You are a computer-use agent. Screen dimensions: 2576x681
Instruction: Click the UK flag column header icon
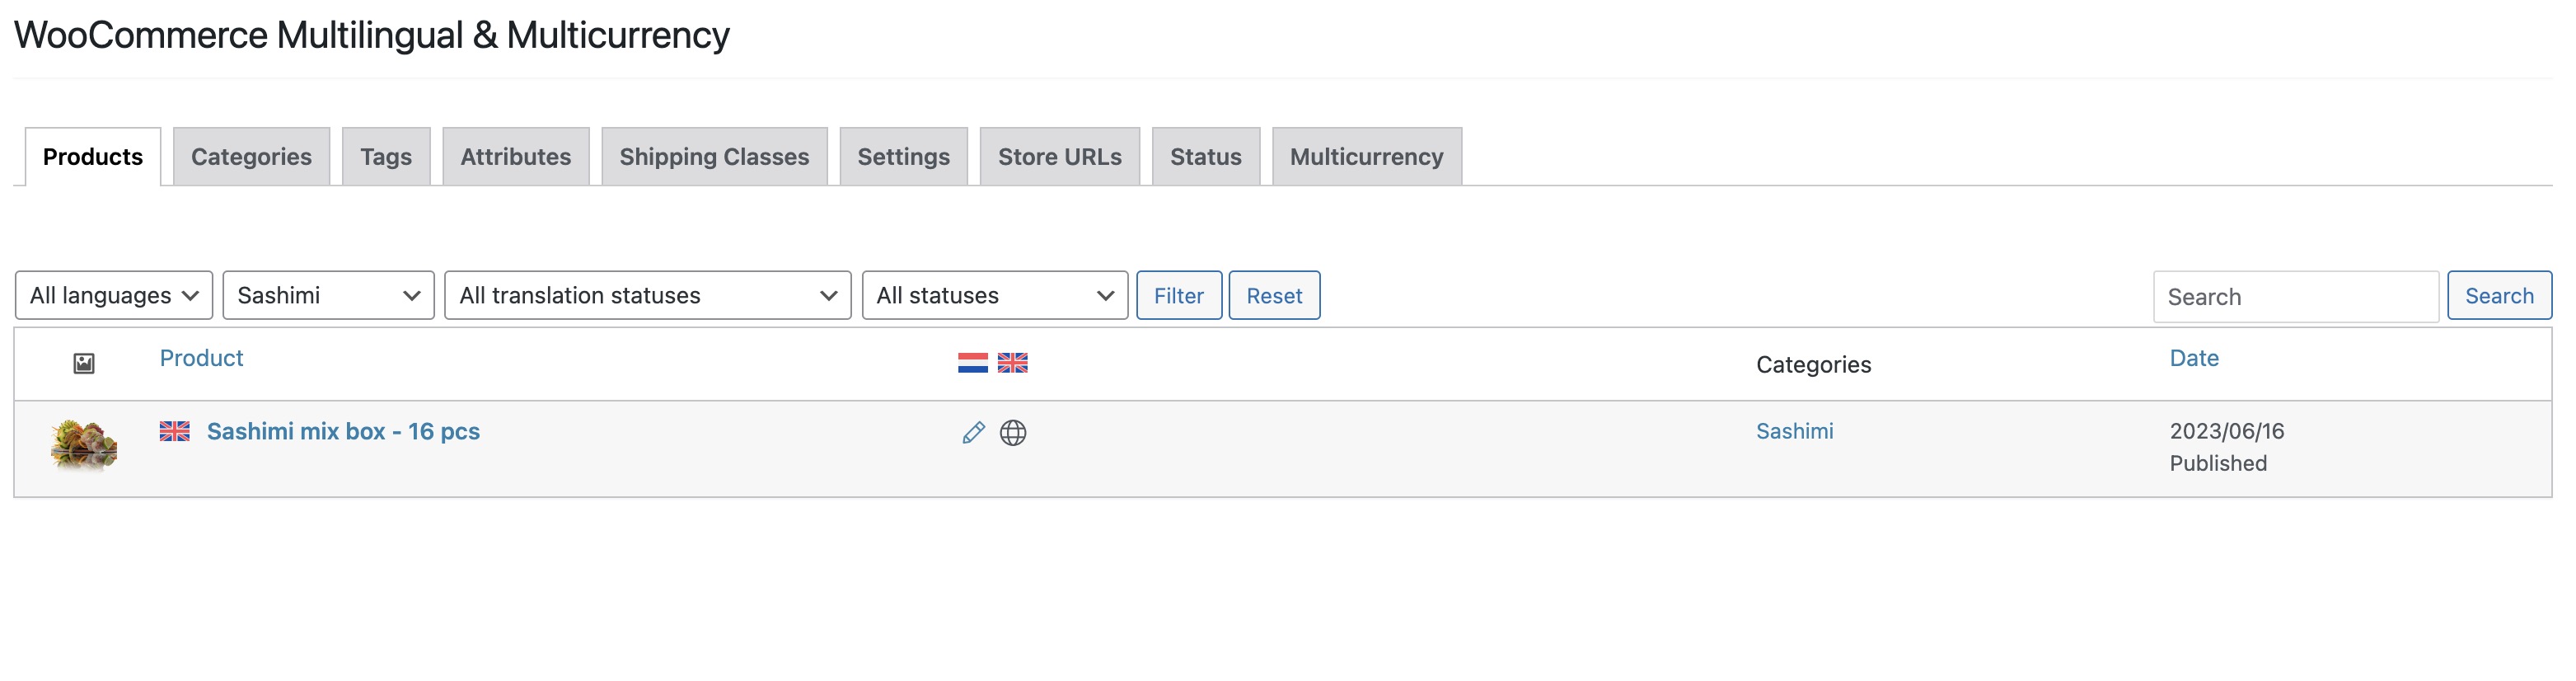coord(1012,363)
